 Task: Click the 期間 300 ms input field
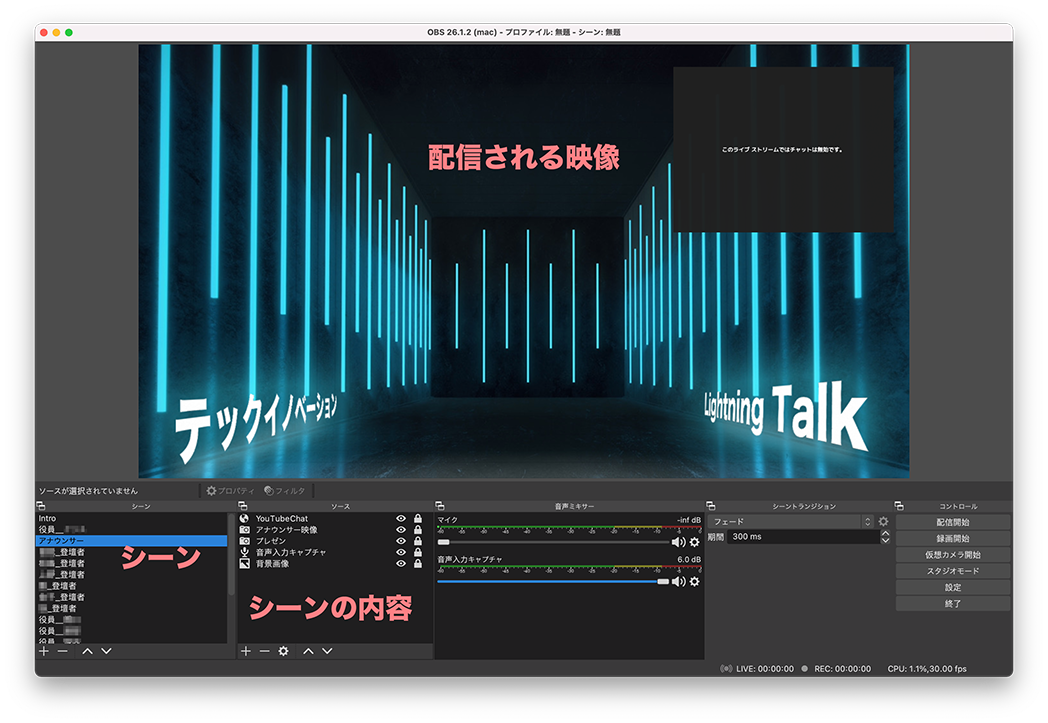[800, 537]
